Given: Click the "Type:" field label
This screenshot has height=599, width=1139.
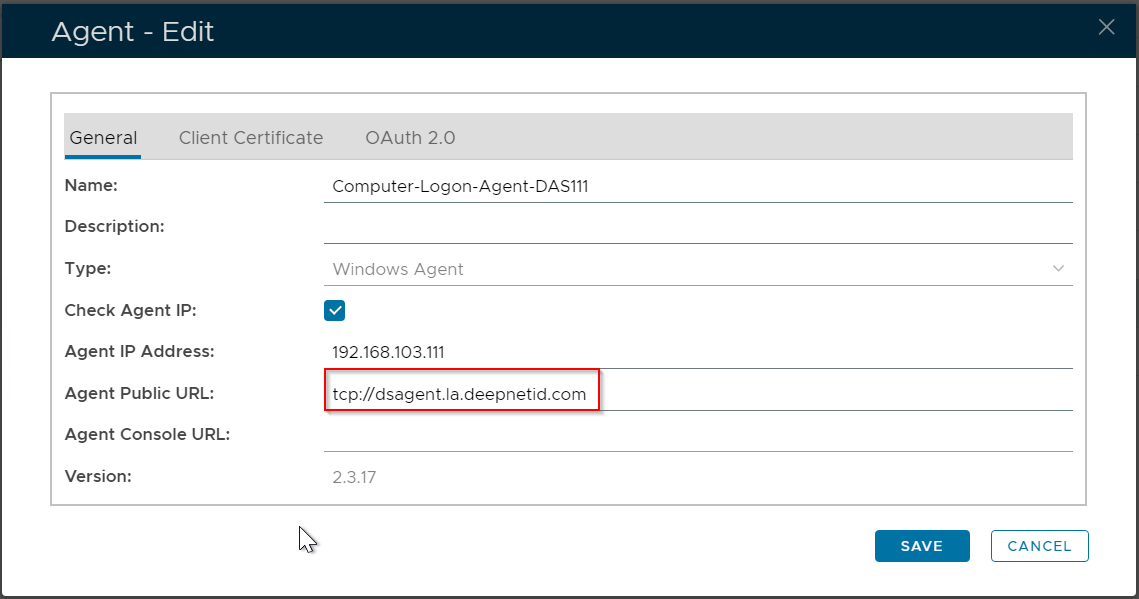Looking at the screenshot, I should pos(88,268).
